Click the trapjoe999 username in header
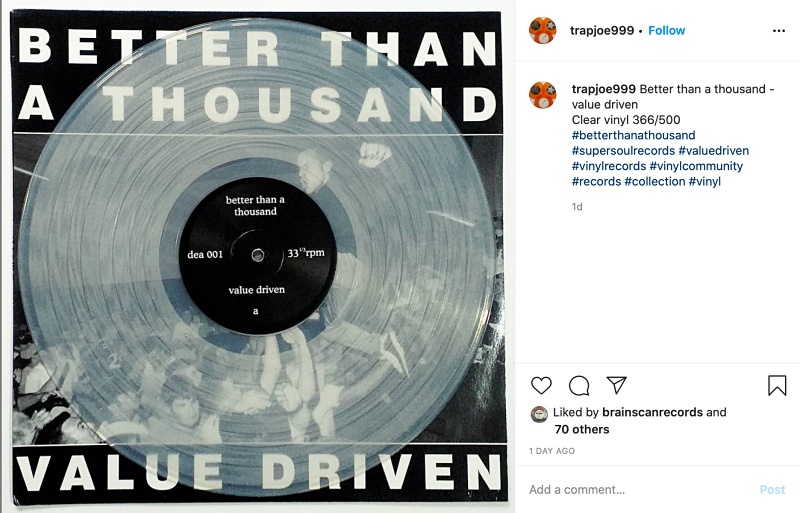This screenshot has width=800, height=513. pos(602,31)
